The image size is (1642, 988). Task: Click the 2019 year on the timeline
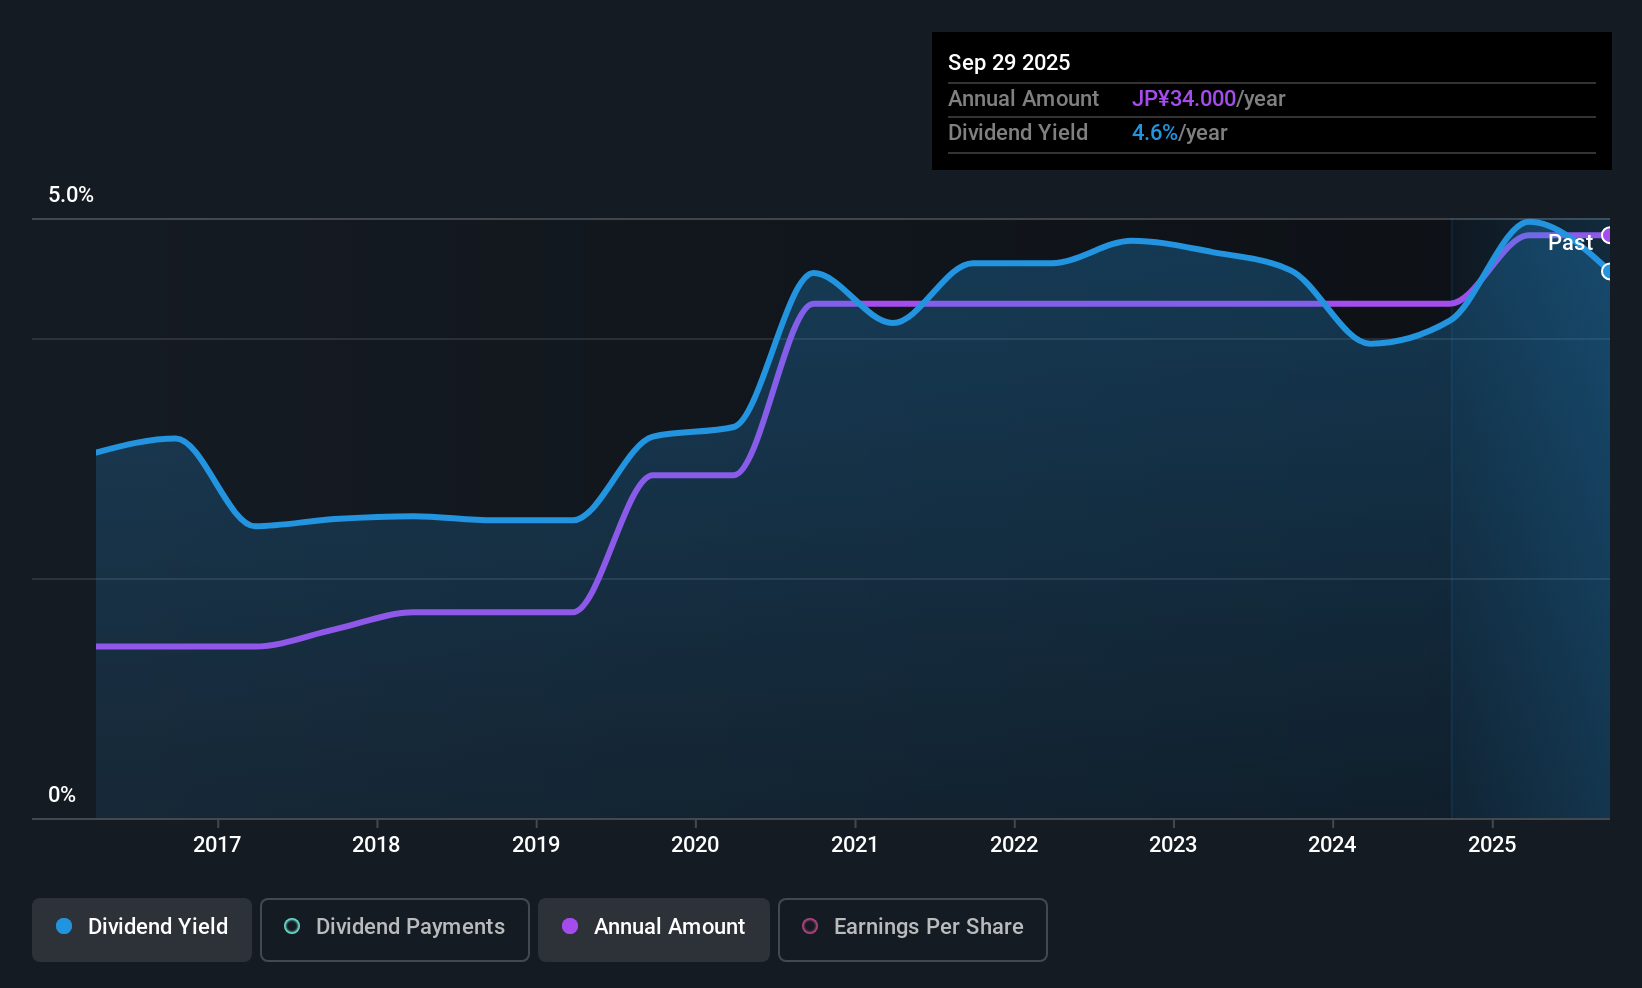[x=536, y=845]
